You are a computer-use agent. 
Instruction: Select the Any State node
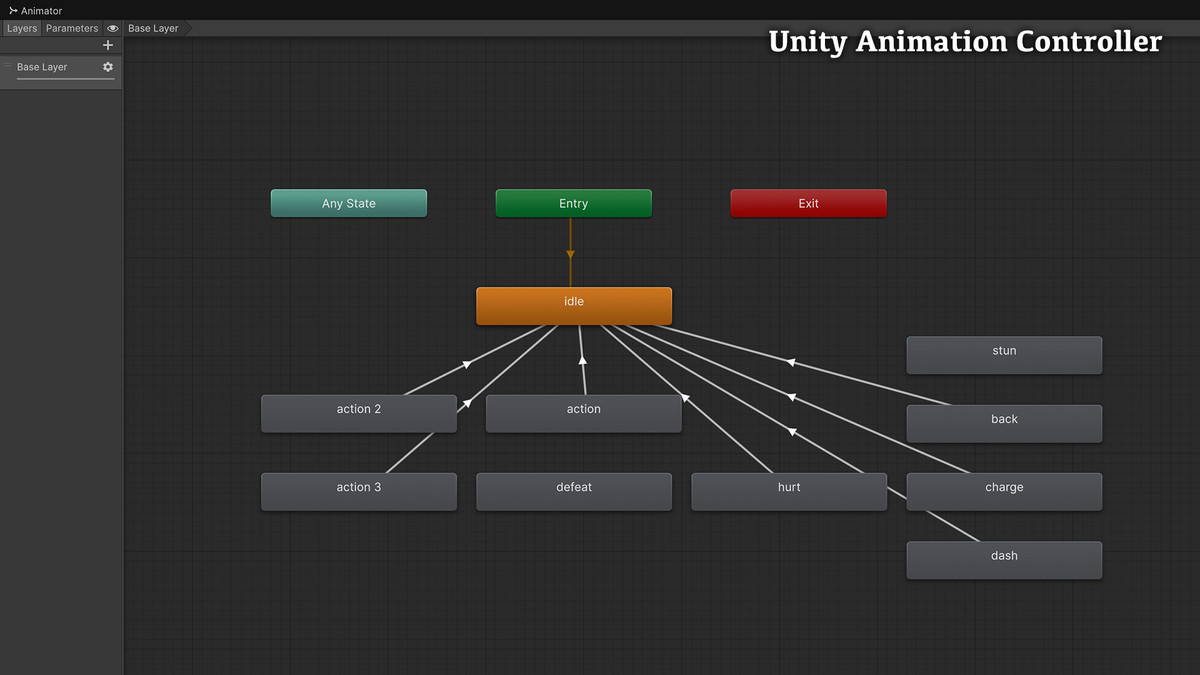point(348,202)
